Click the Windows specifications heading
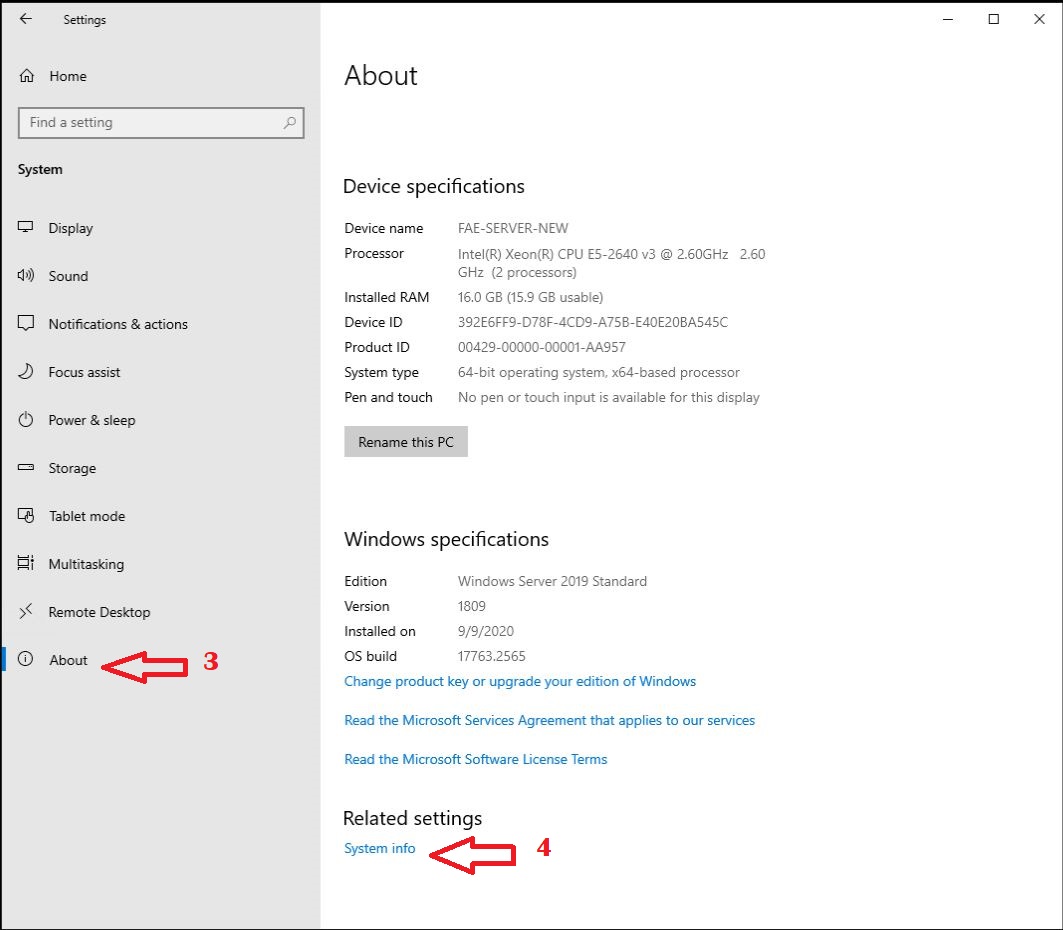Viewport: 1063px width, 930px height. (x=446, y=540)
